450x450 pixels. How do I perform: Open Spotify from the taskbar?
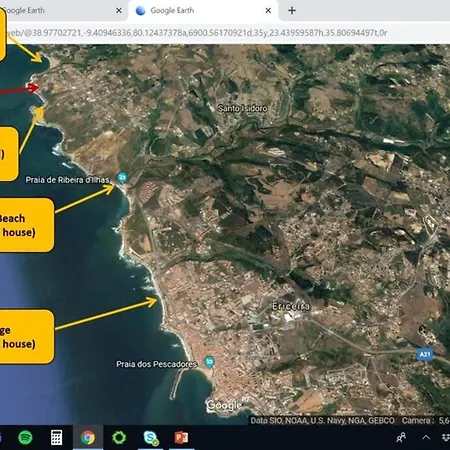(x=25, y=437)
